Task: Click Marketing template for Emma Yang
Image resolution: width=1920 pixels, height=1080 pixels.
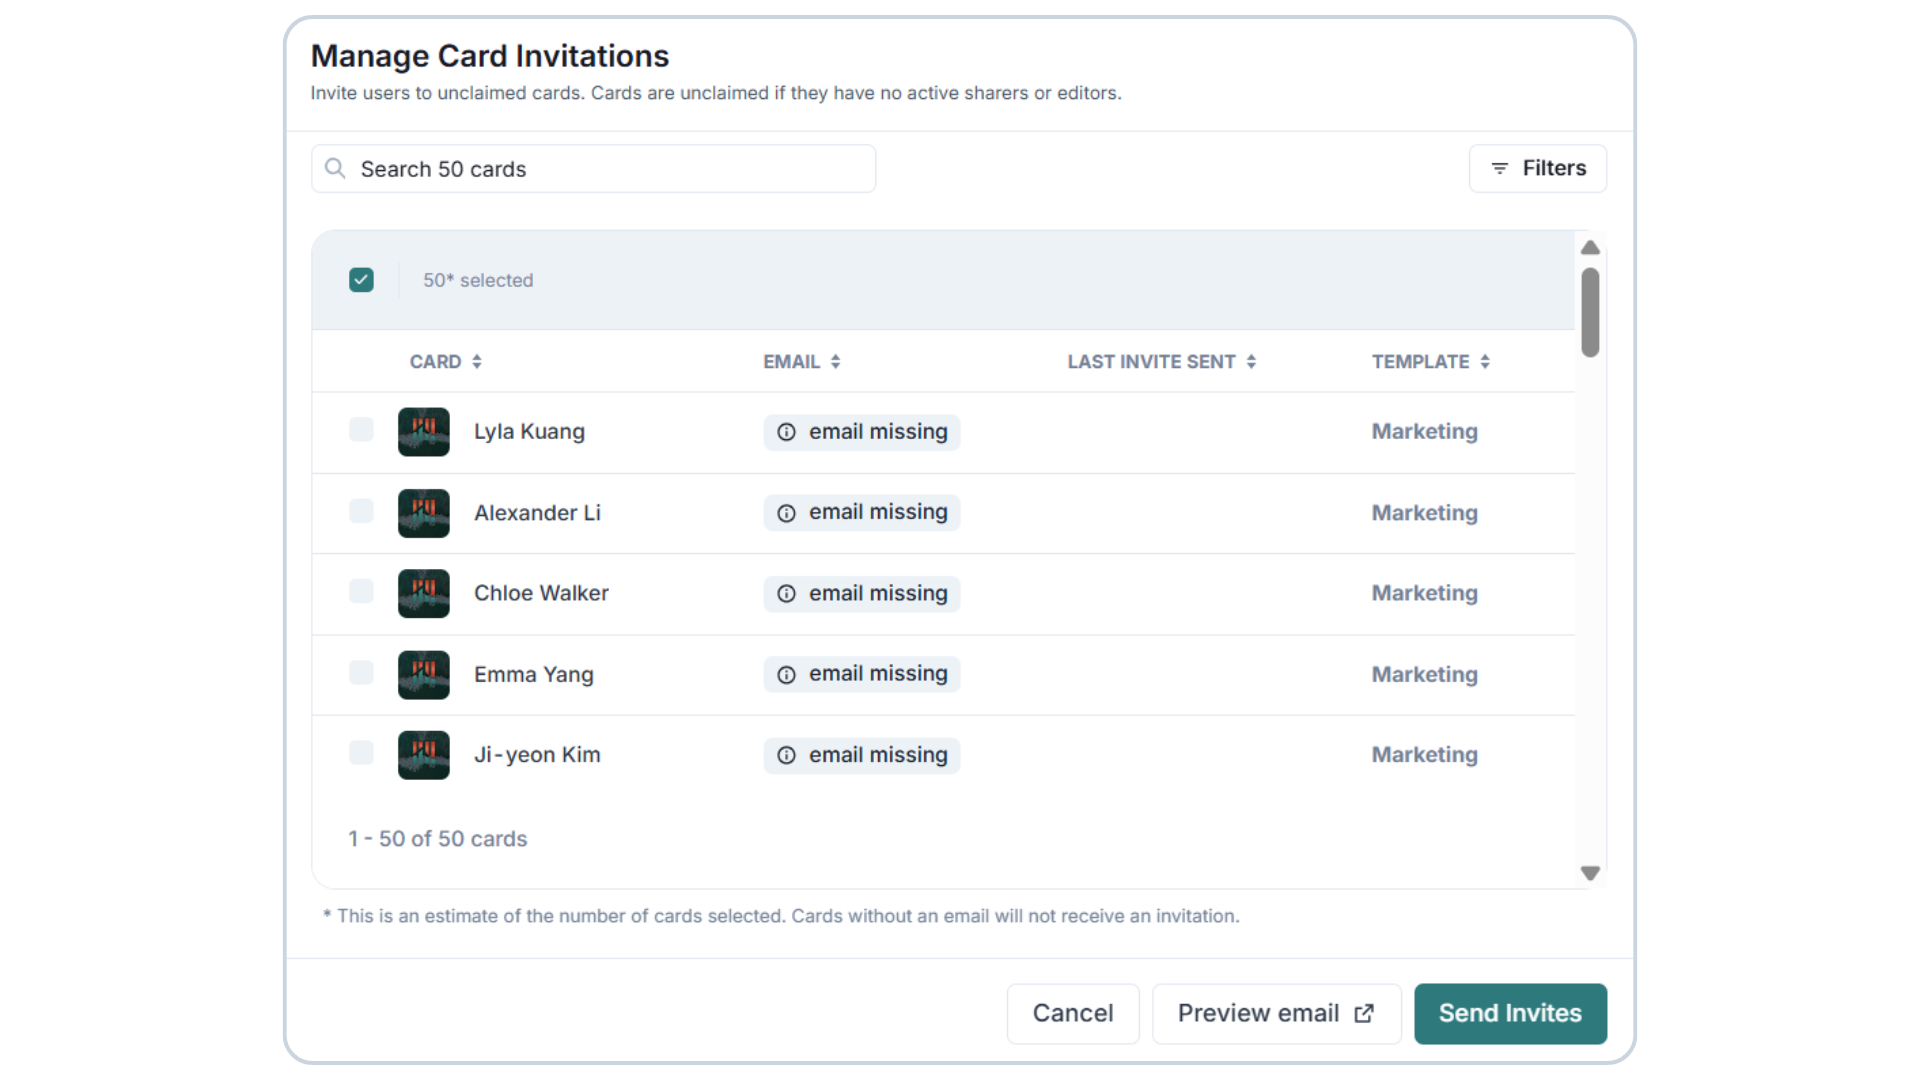Action: (1424, 675)
